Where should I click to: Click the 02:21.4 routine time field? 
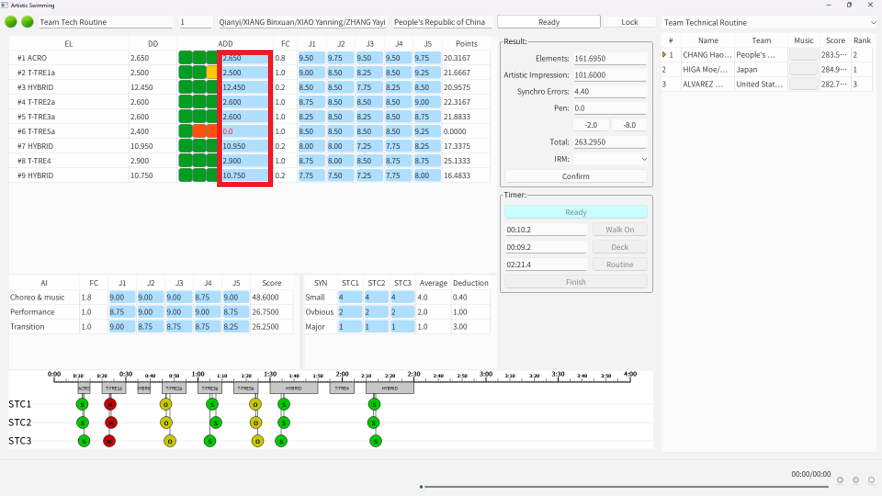[x=546, y=264]
